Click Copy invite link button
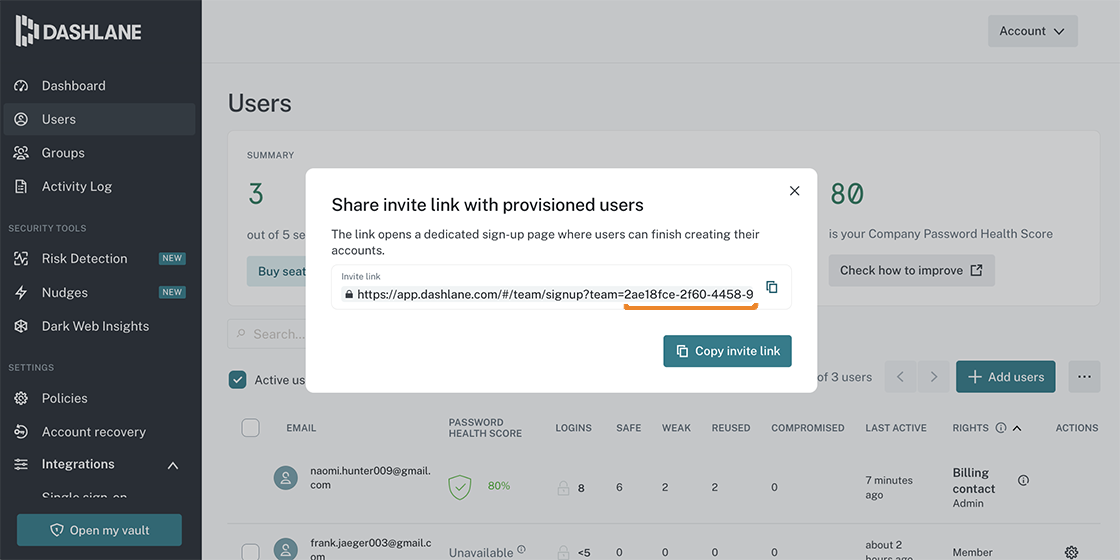The width and height of the screenshot is (1120, 560). (x=727, y=351)
